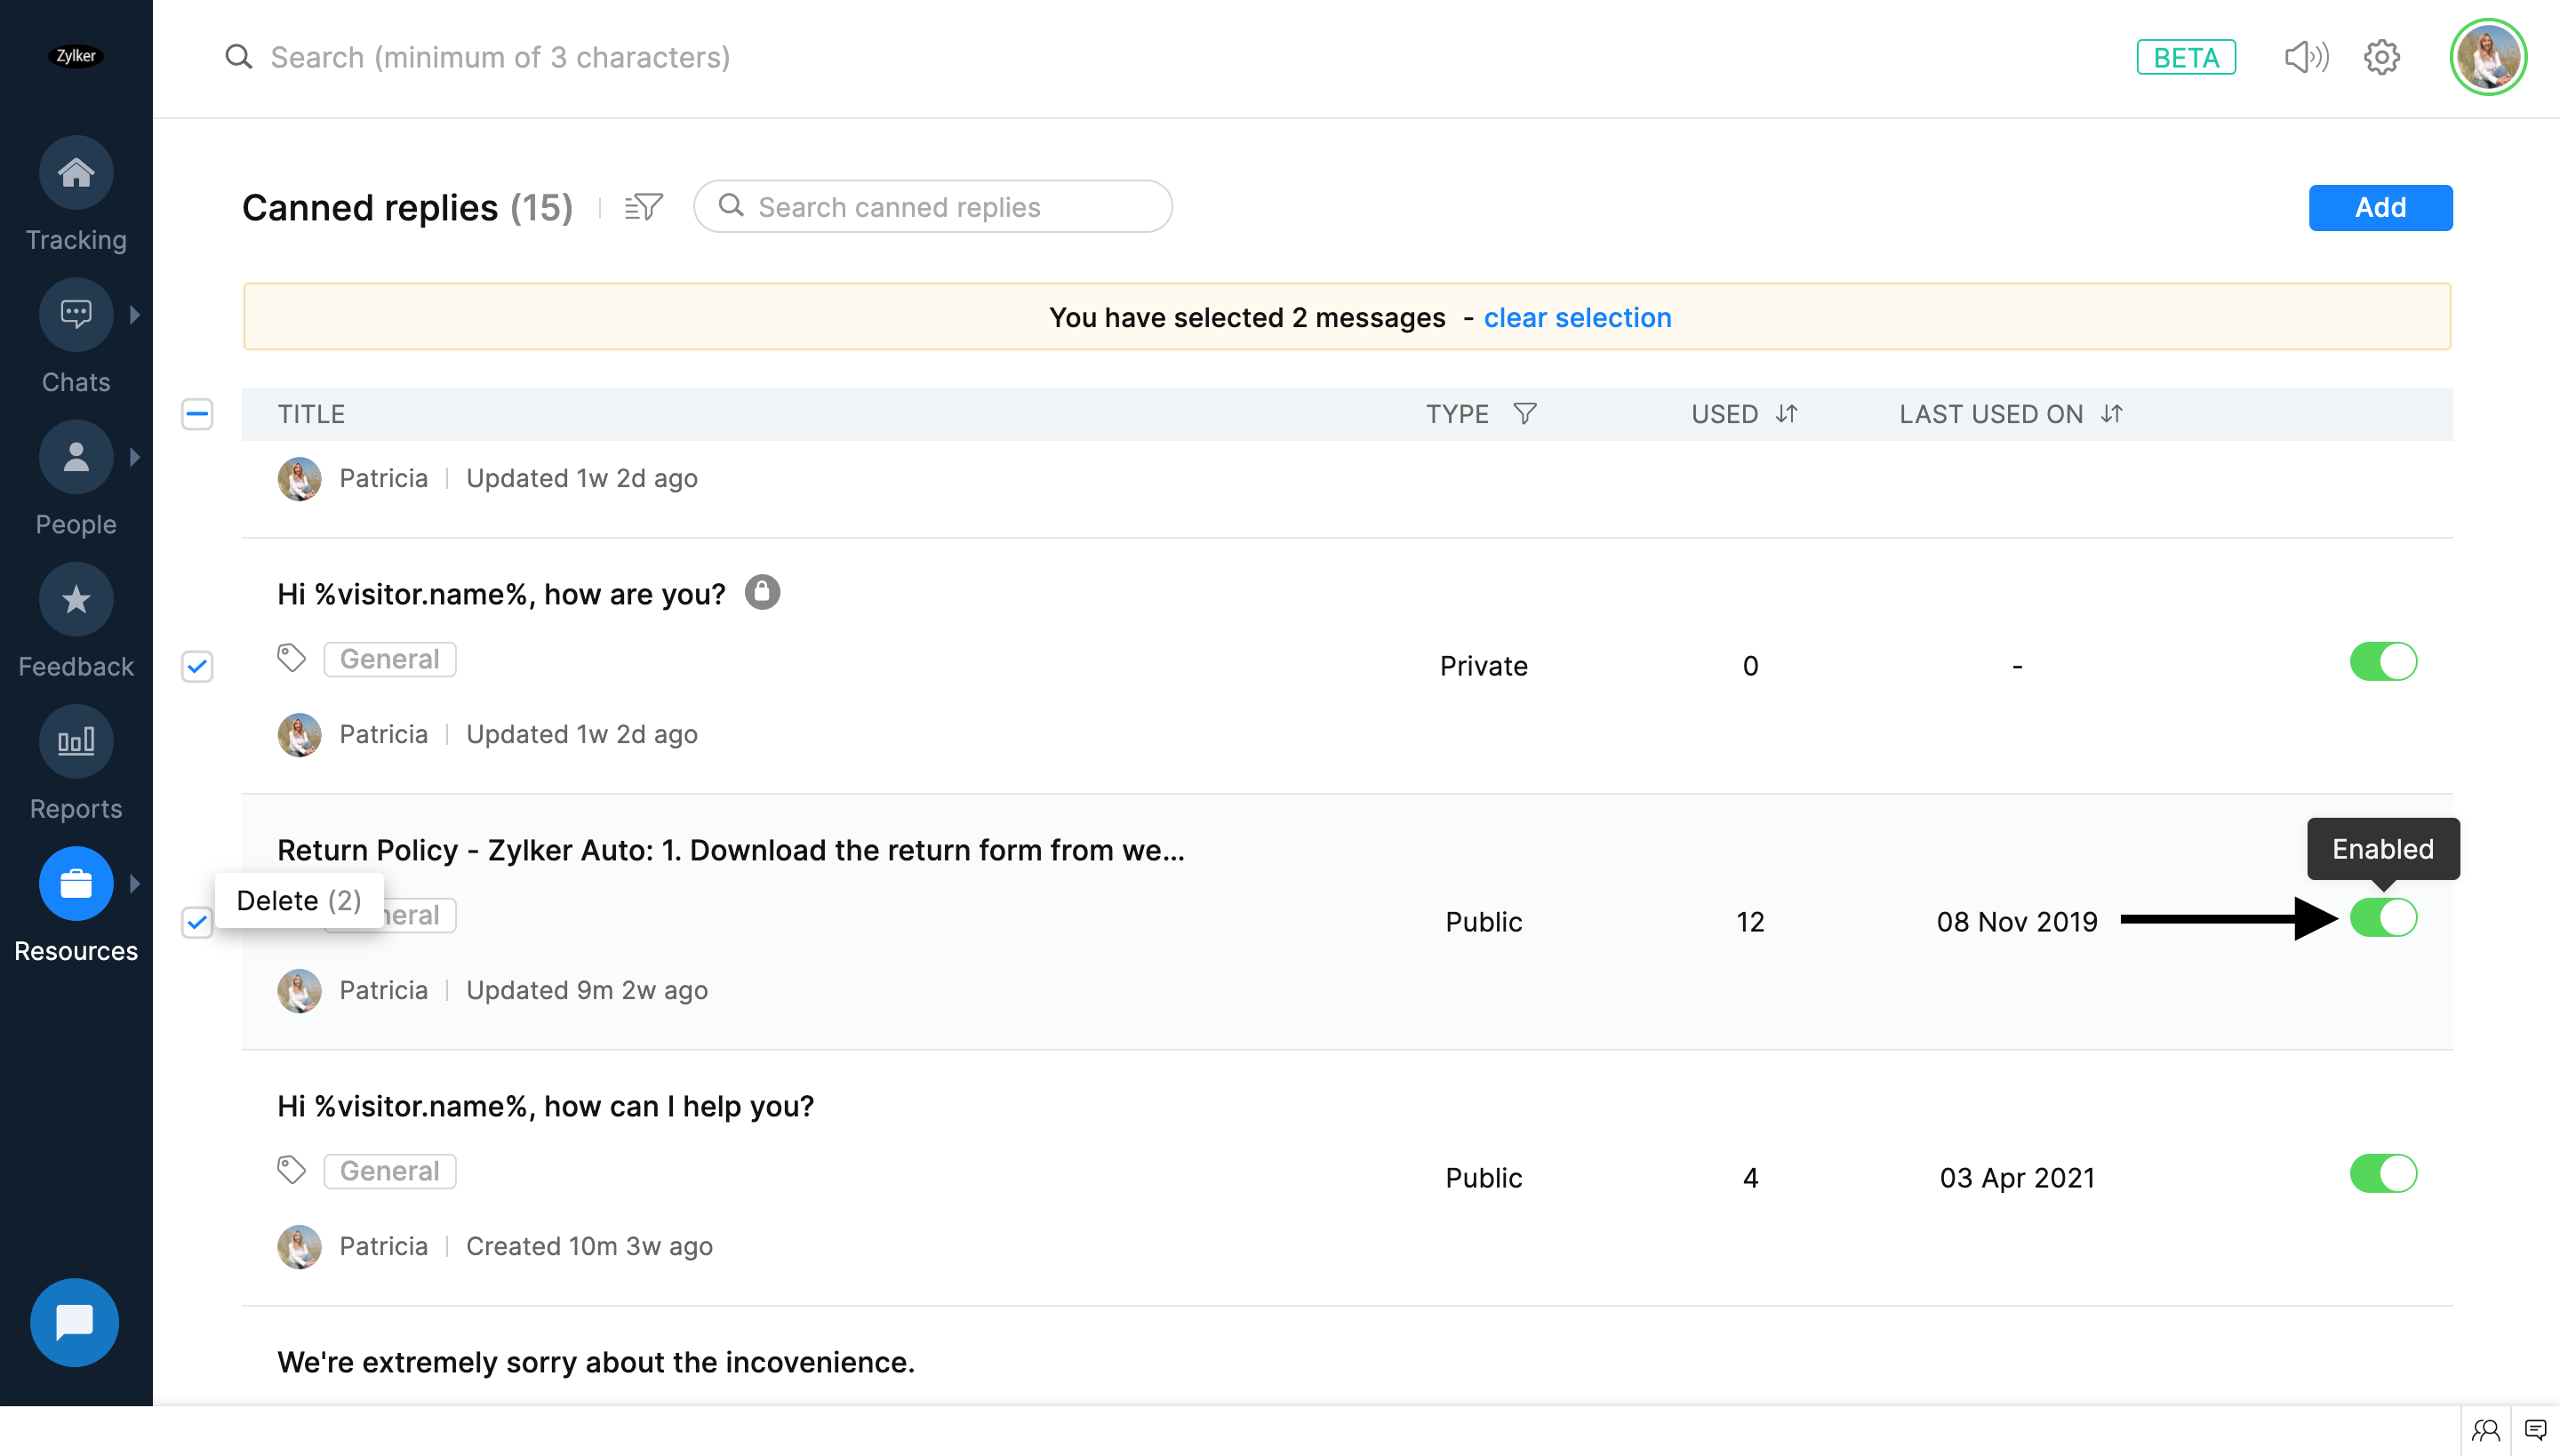This screenshot has height=1456, width=2560.
Task: Open the floating chat bubble button
Action: [75, 1322]
